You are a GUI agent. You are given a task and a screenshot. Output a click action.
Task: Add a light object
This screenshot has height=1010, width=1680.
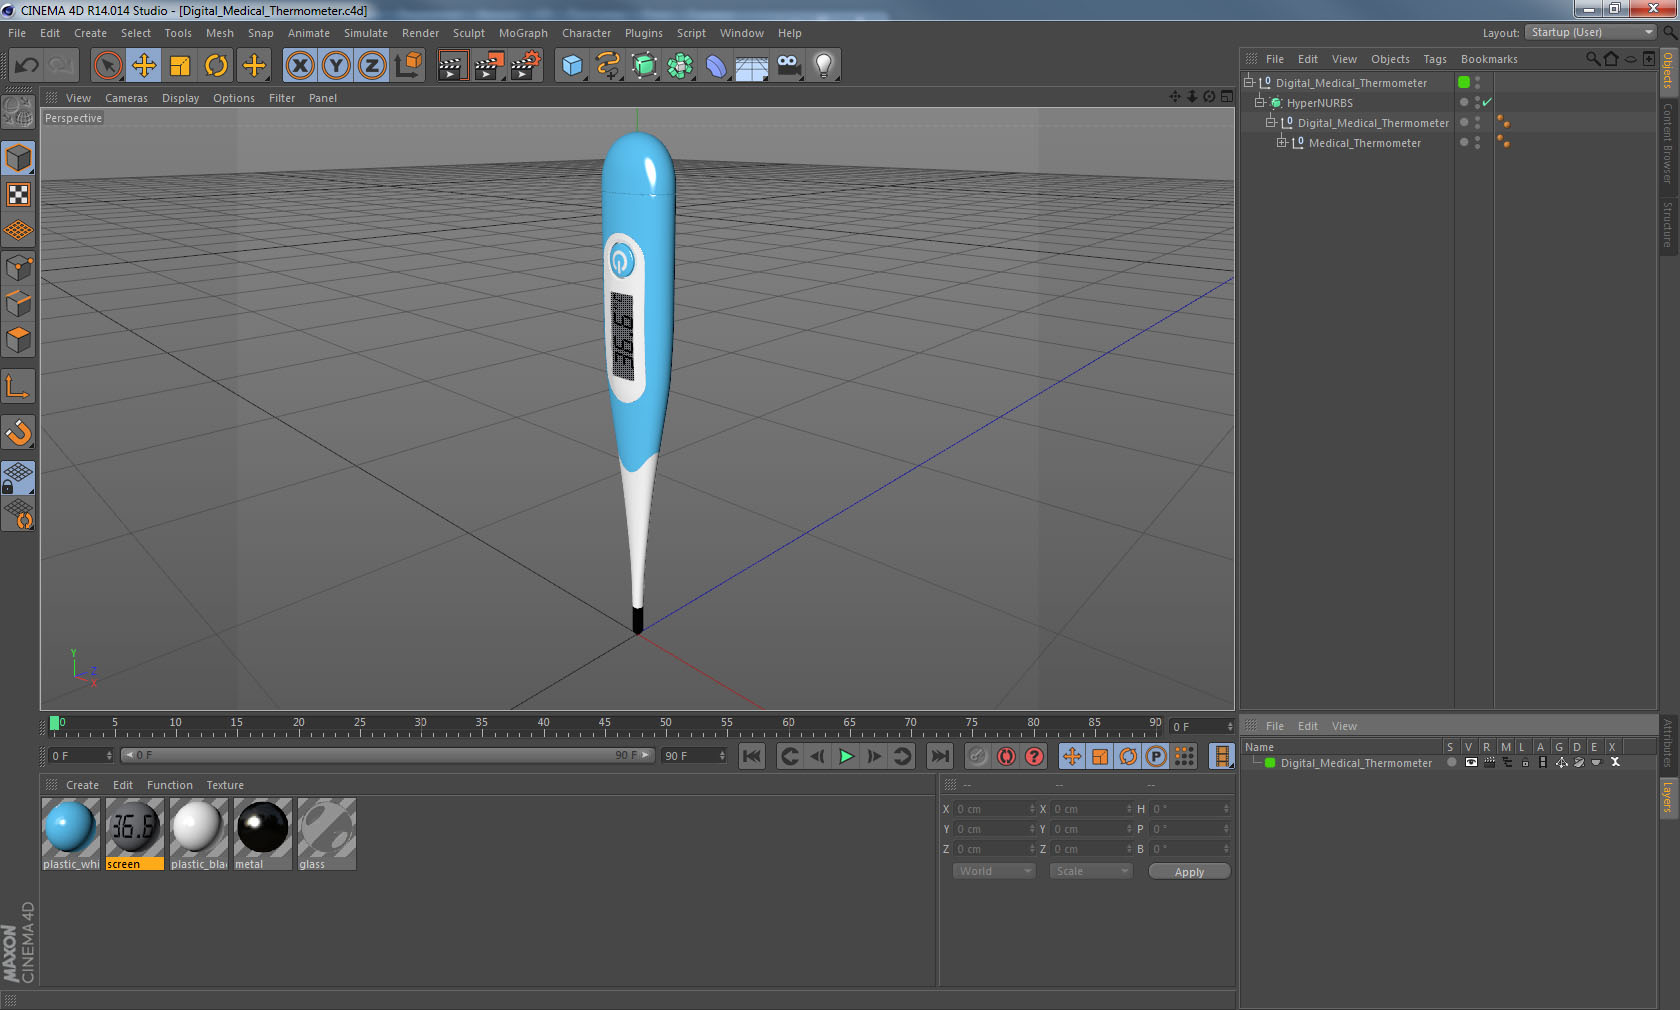coord(824,66)
